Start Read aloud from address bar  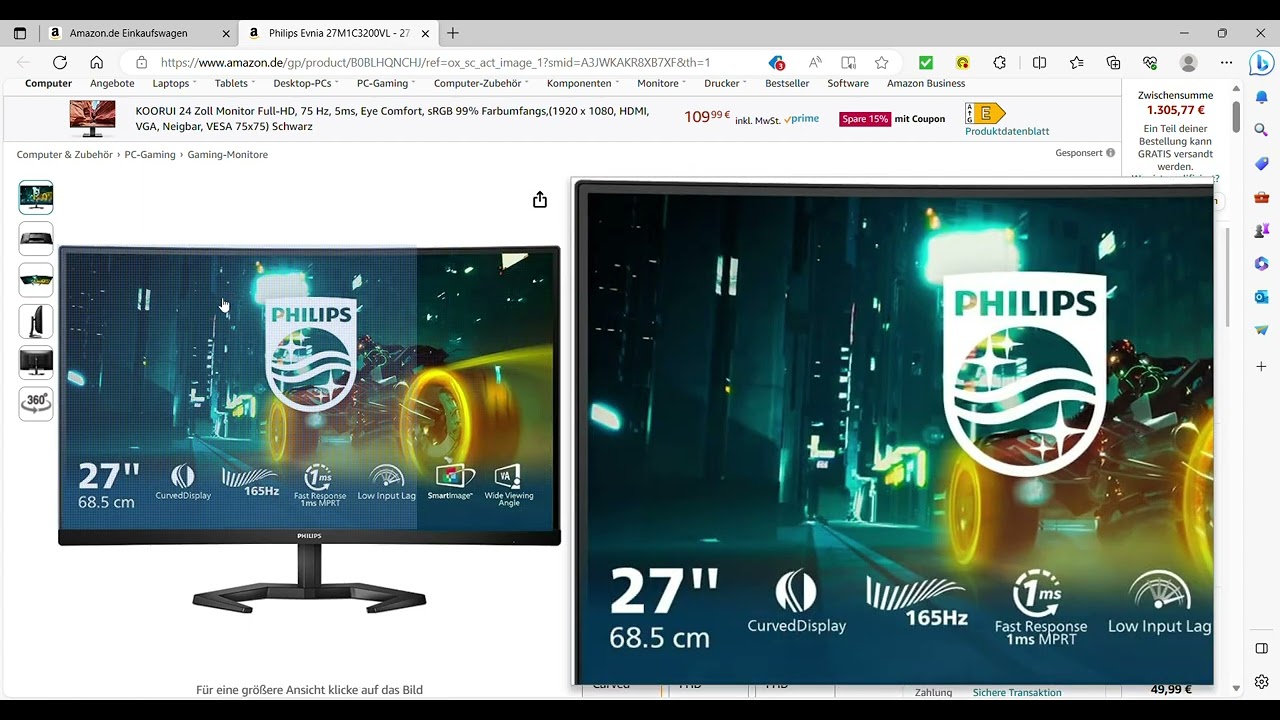[815, 62]
